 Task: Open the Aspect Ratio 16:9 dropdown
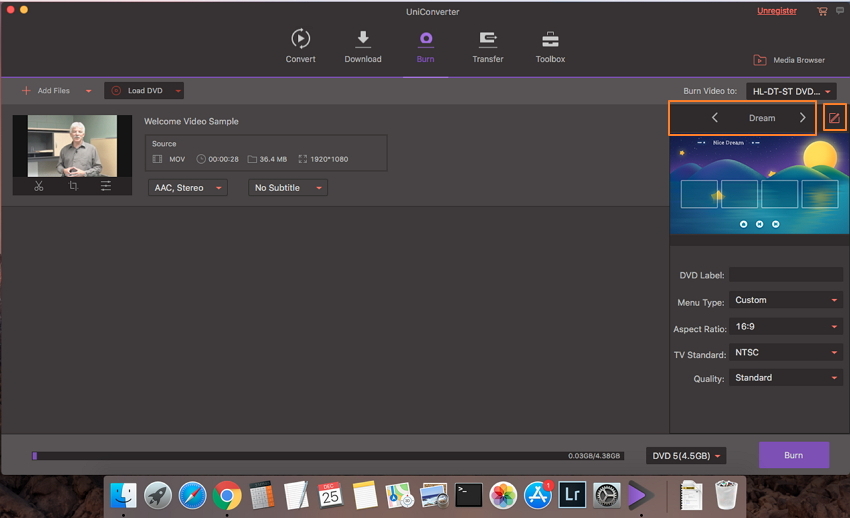point(785,326)
